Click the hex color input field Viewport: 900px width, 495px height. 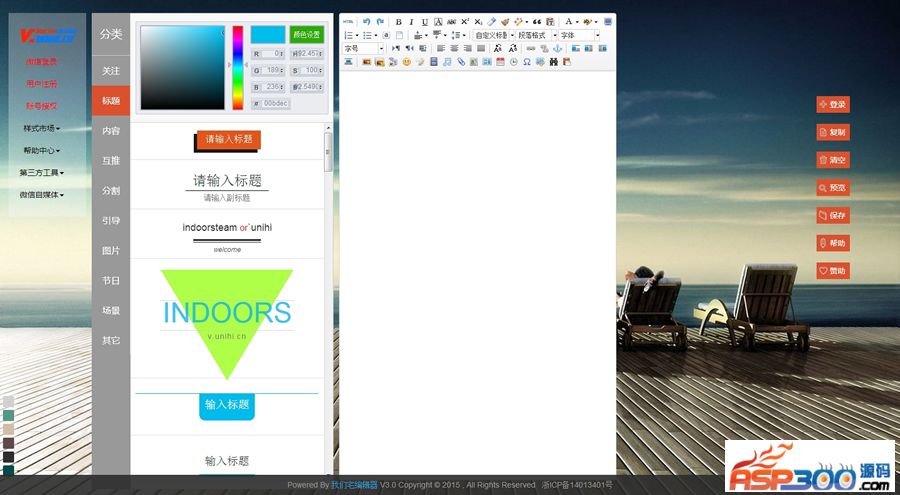point(276,103)
